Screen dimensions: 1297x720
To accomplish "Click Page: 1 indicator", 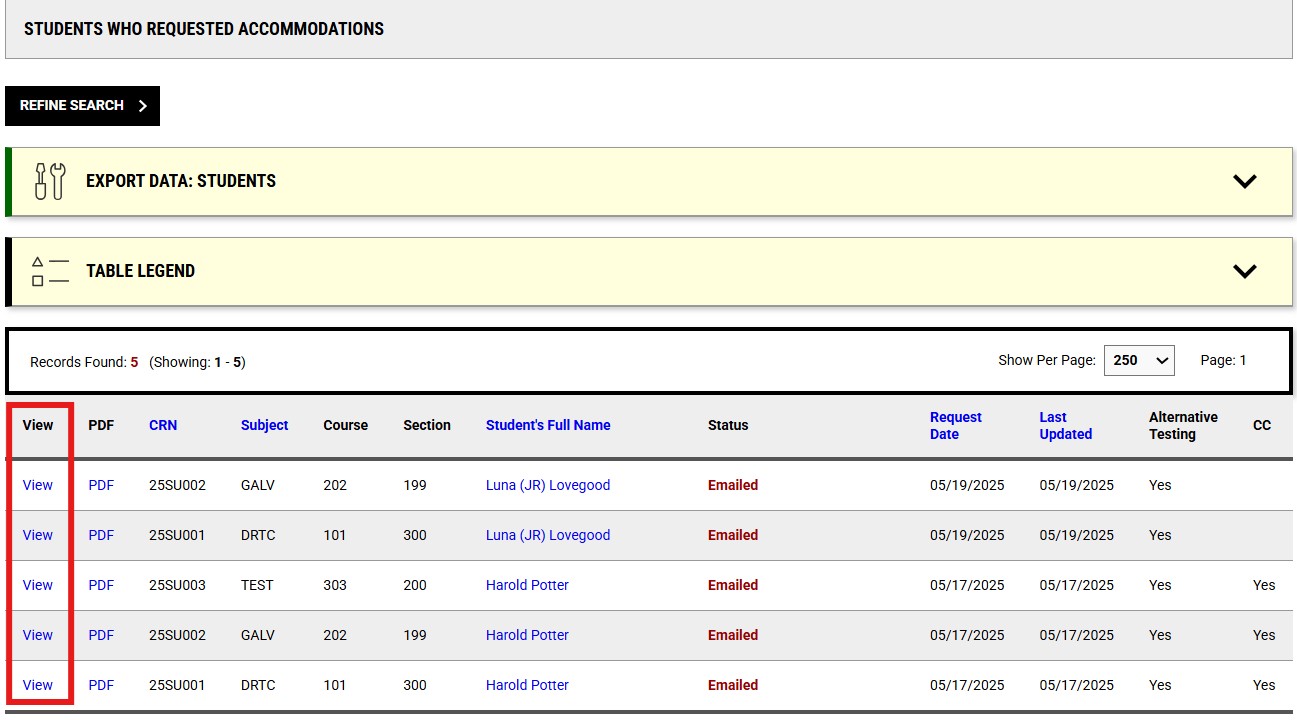I will pos(1223,360).
